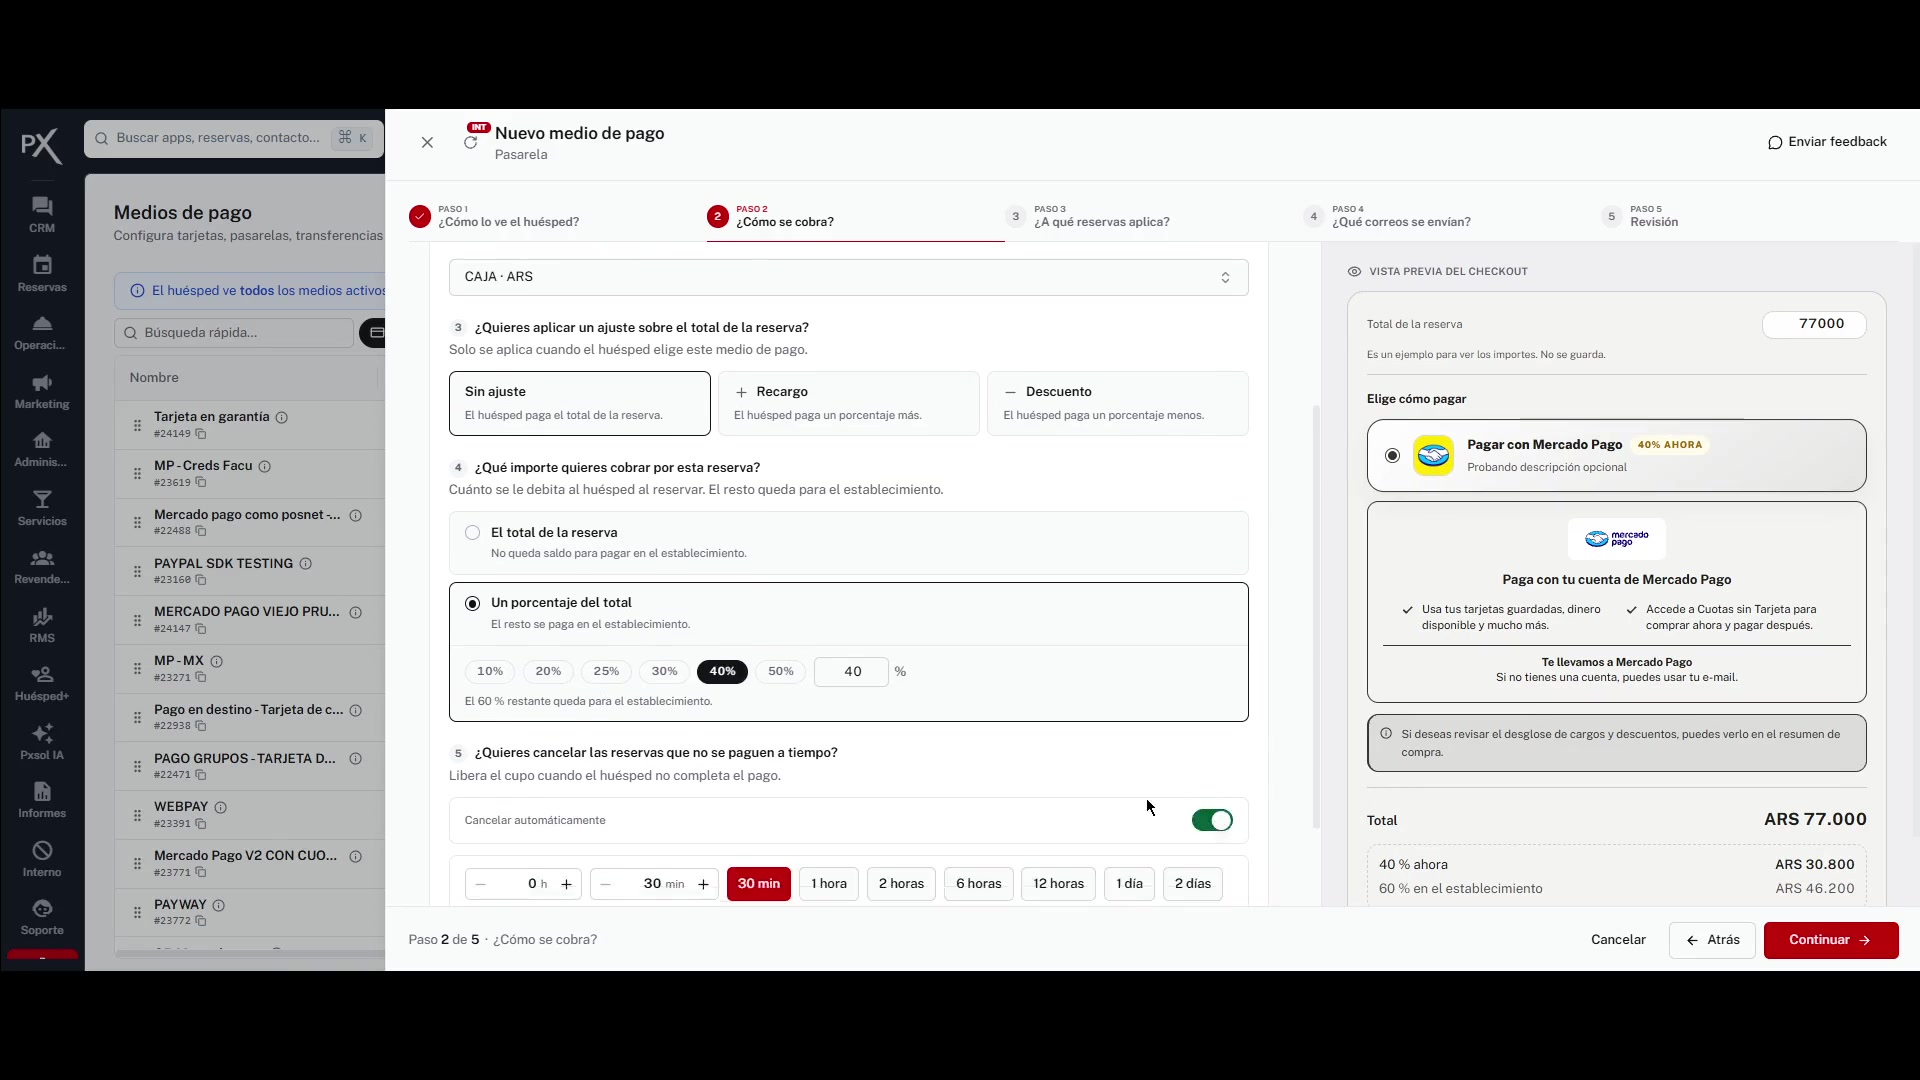Open the RMS sidebar icon
Viewport: 1920px width, 1080px height.
[x=42, y=617]
